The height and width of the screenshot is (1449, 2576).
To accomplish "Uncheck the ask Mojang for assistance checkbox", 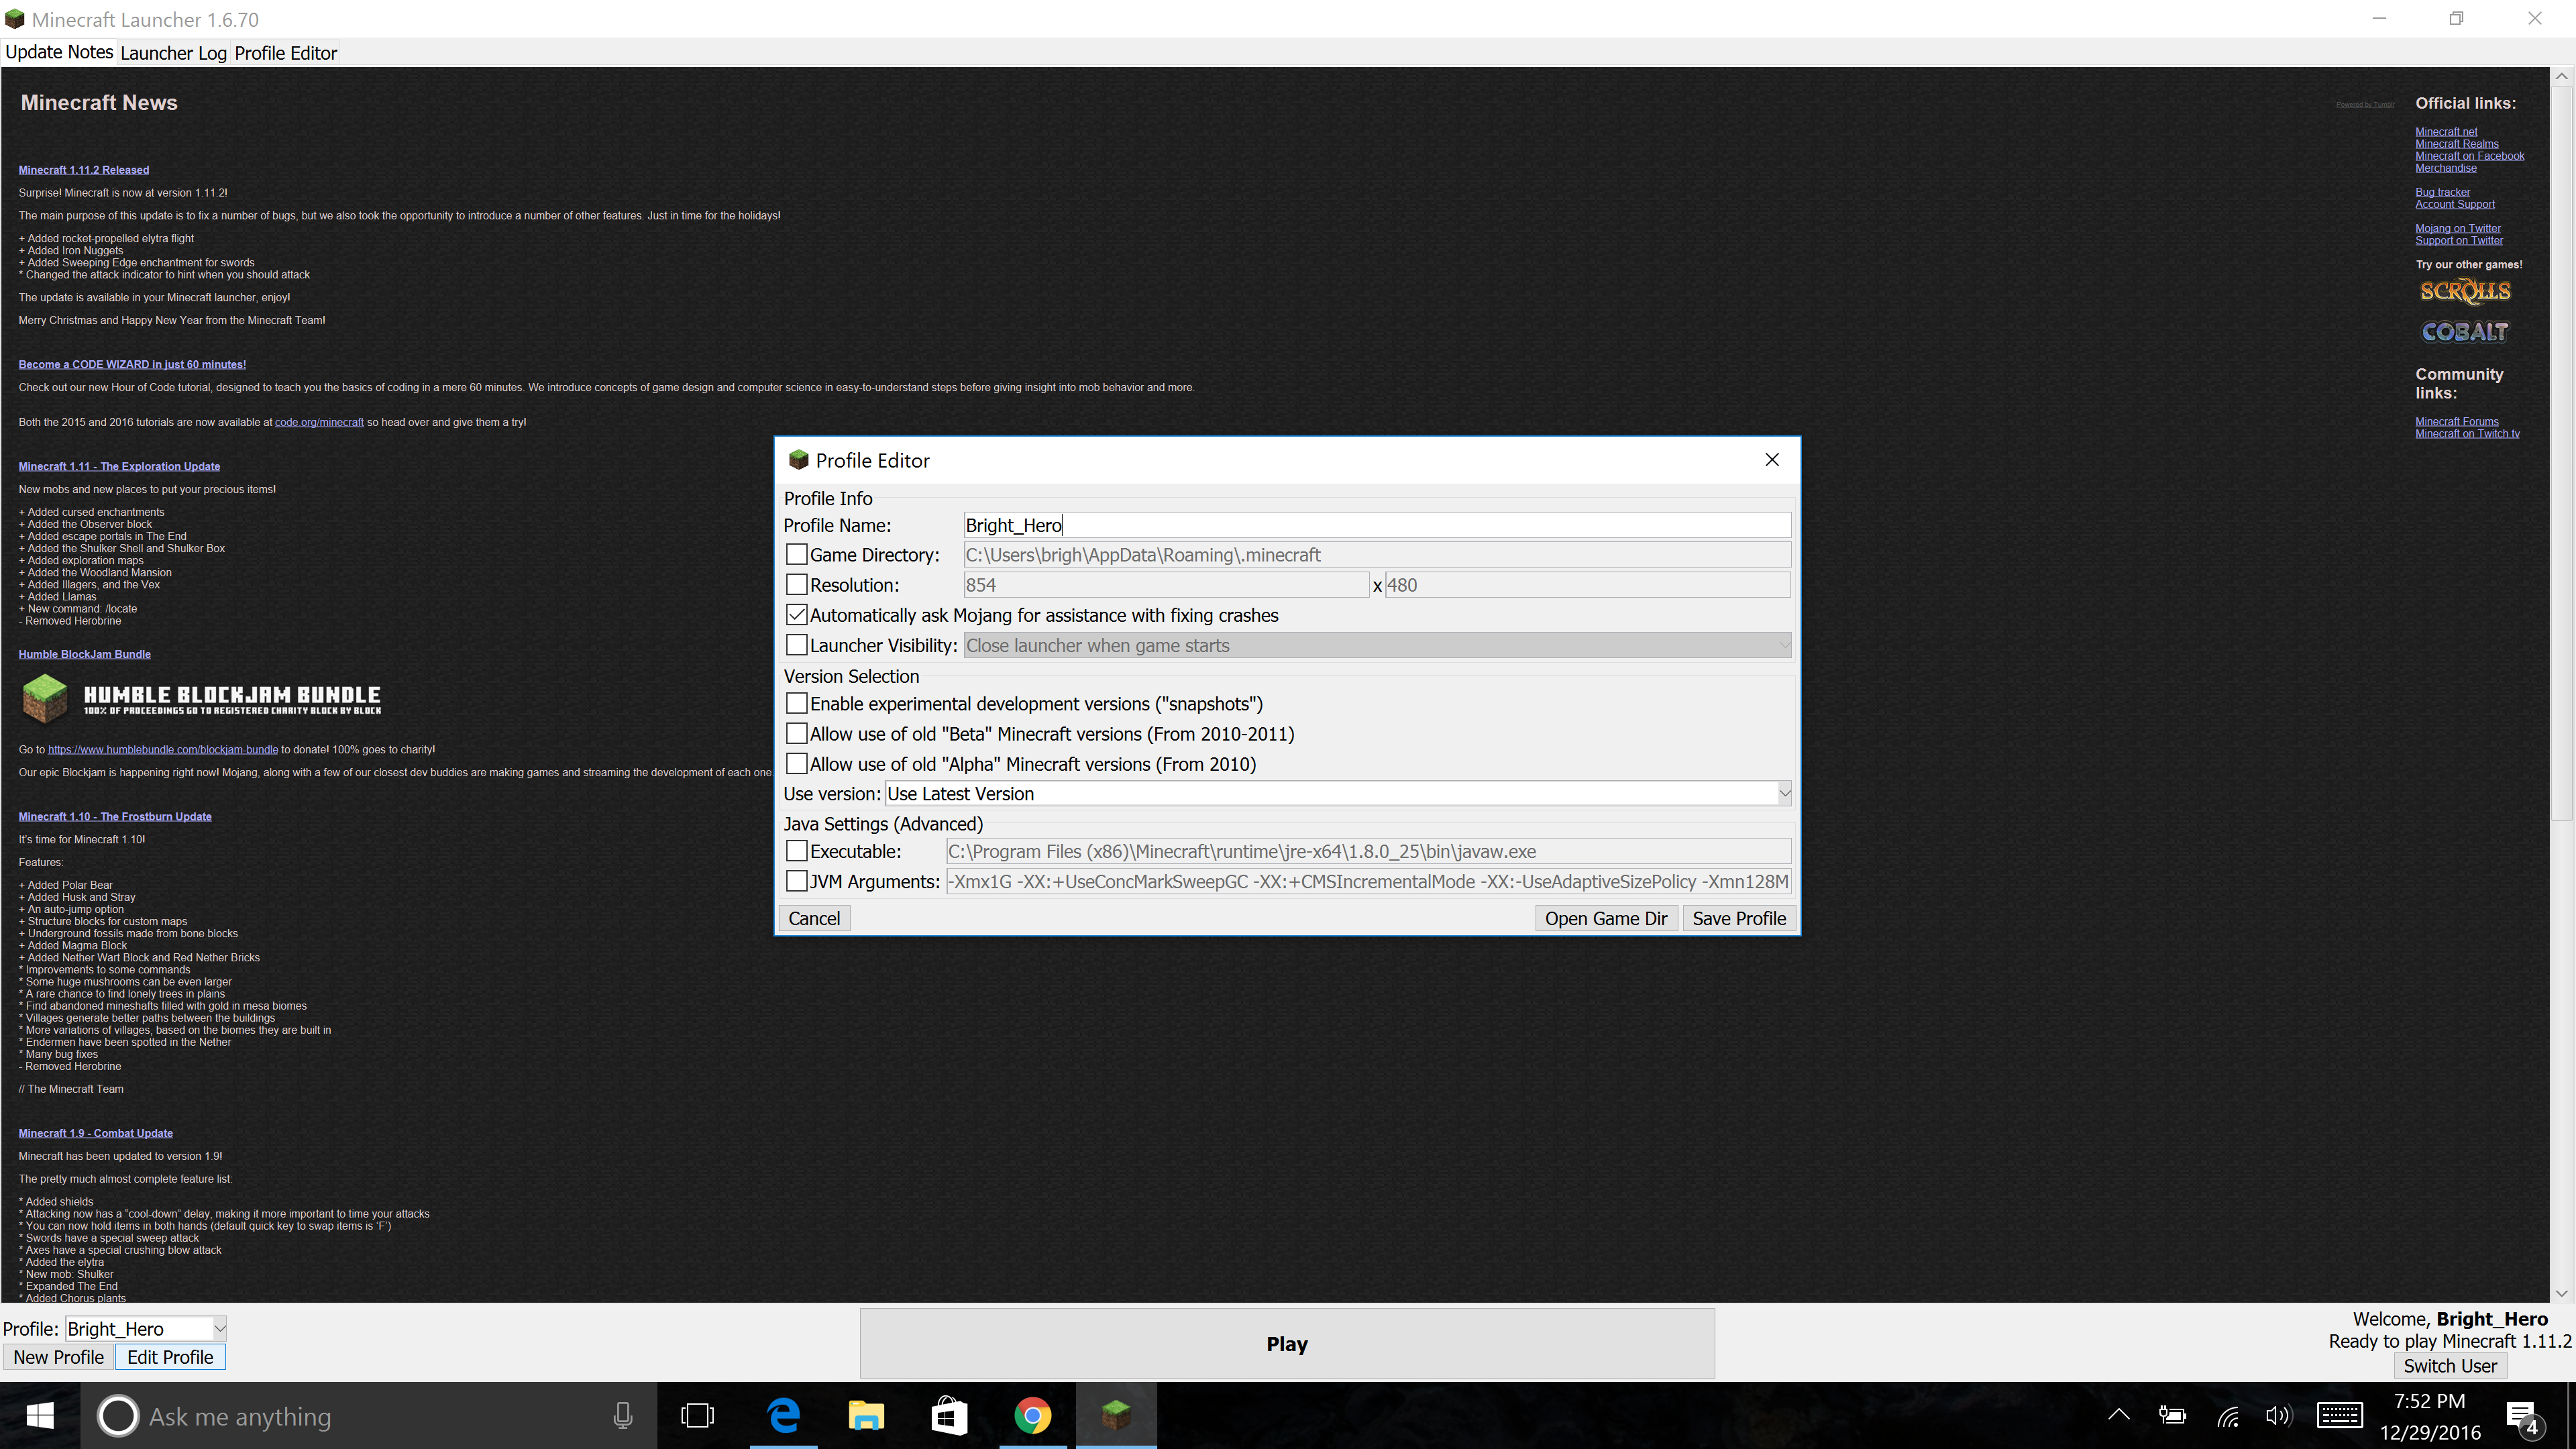I will click(797, 615).
